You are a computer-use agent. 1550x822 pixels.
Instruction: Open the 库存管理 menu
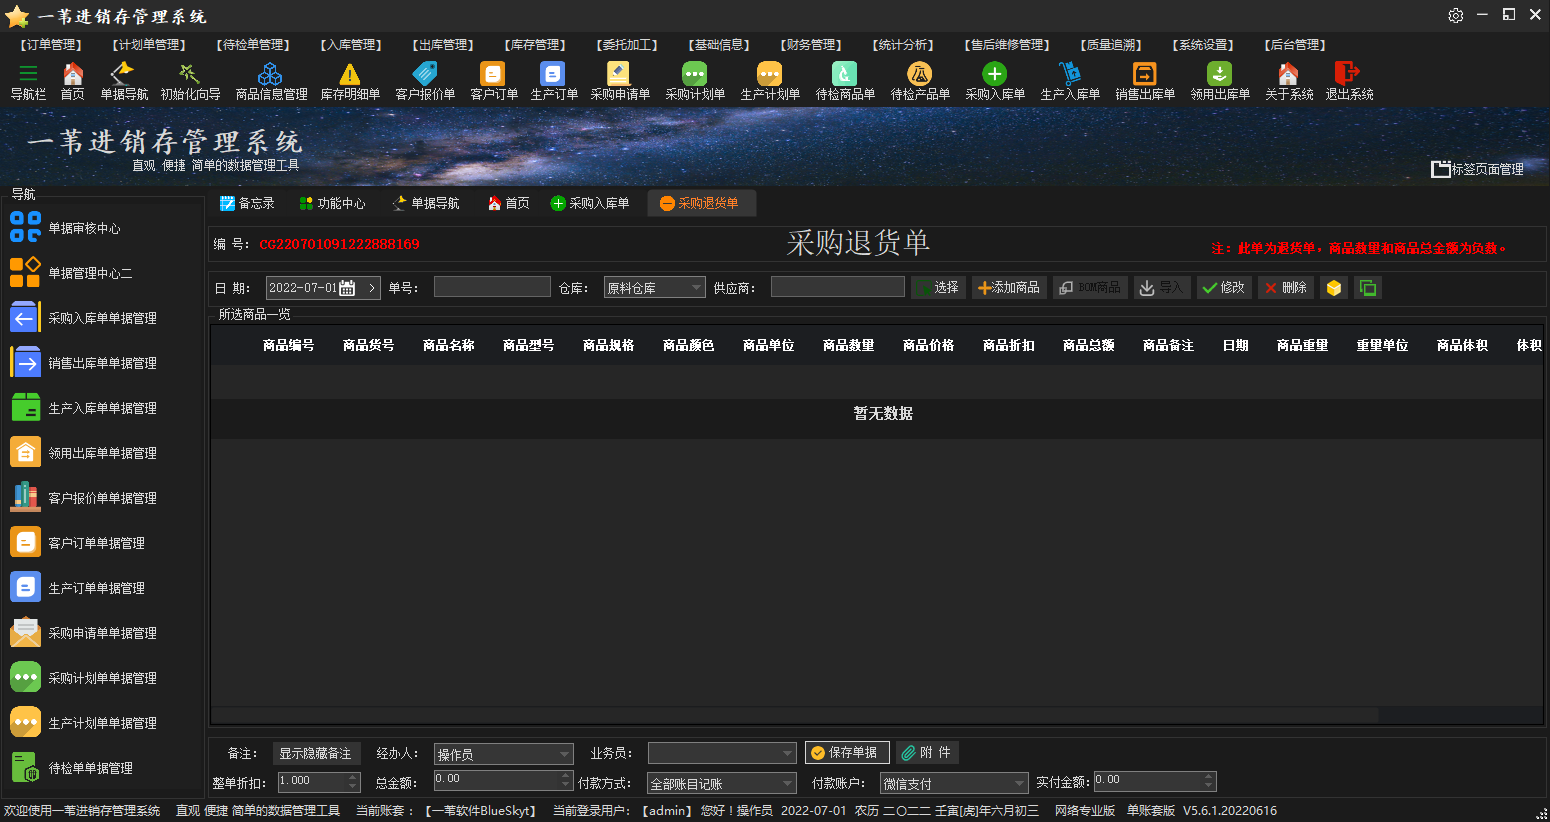pos(535,45)
